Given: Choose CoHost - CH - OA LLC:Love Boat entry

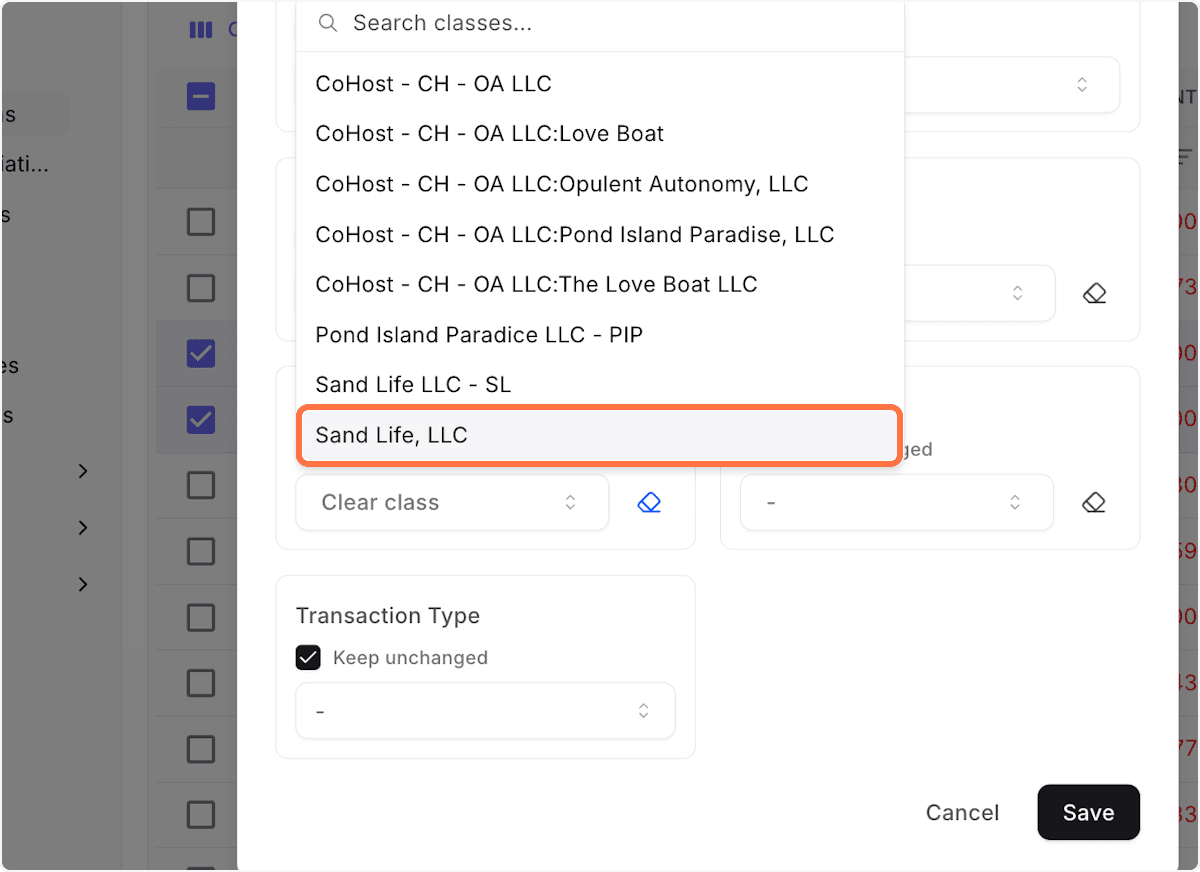Looking at the screenshot, I should 489,133.
